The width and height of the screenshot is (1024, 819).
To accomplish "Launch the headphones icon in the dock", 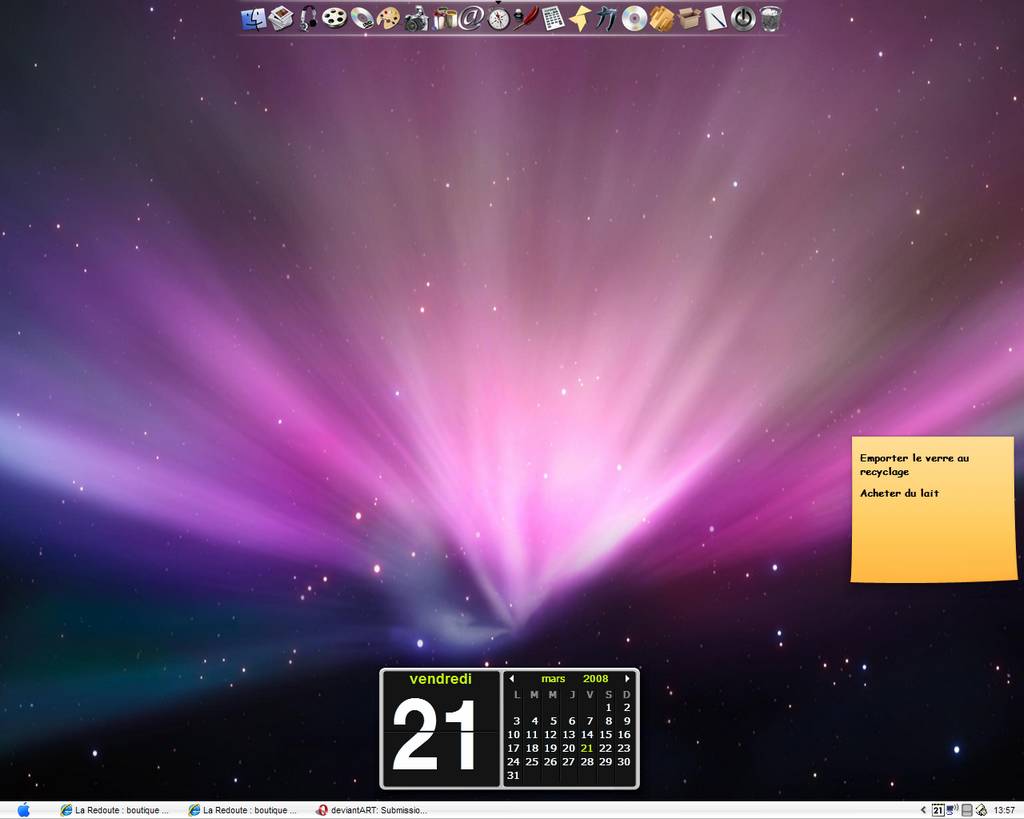I will 308,18.
